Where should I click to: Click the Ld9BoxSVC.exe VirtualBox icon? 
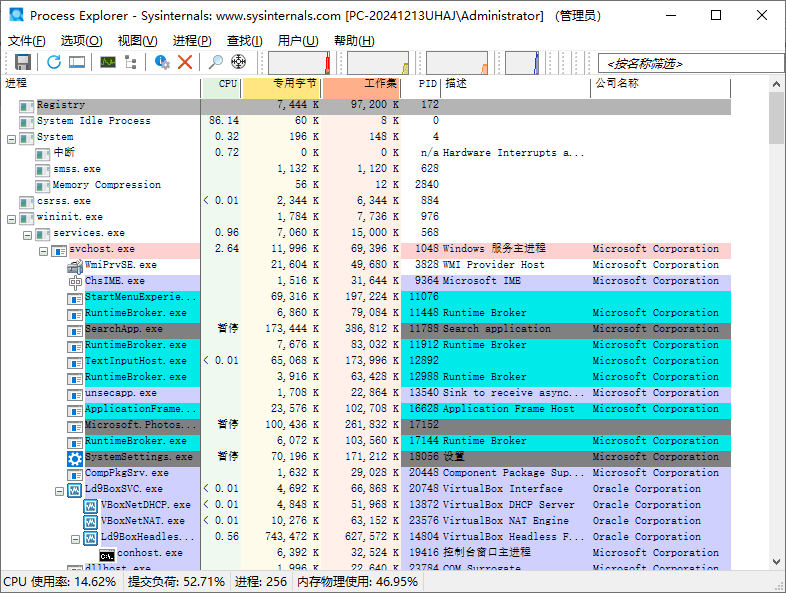pos(75,490)
